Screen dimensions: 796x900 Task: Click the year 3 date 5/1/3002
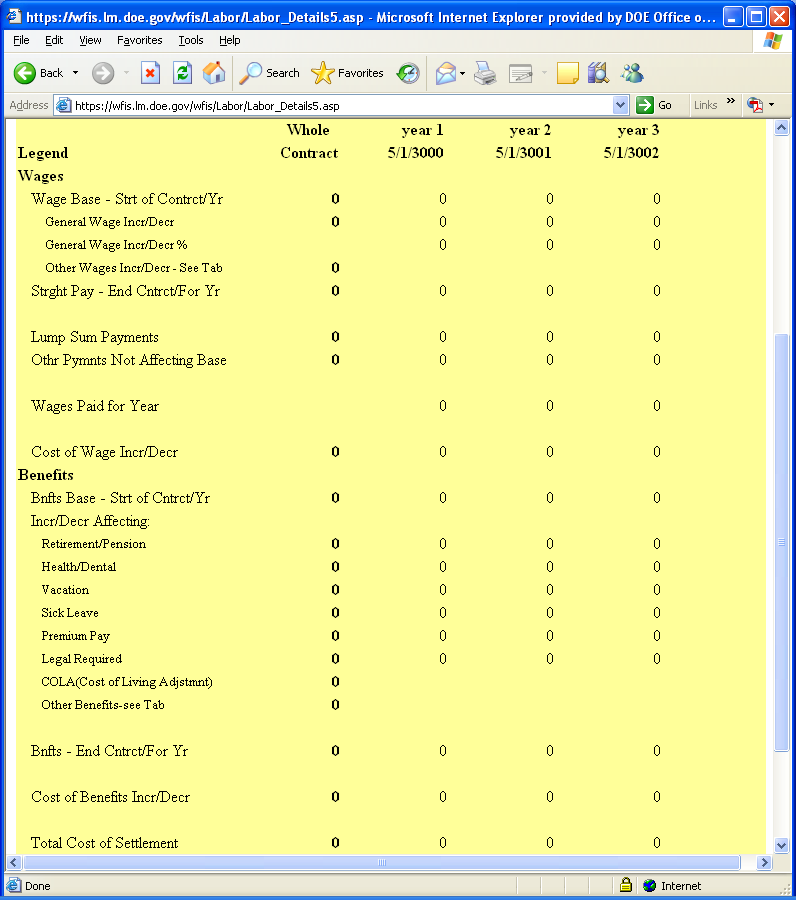631,153
